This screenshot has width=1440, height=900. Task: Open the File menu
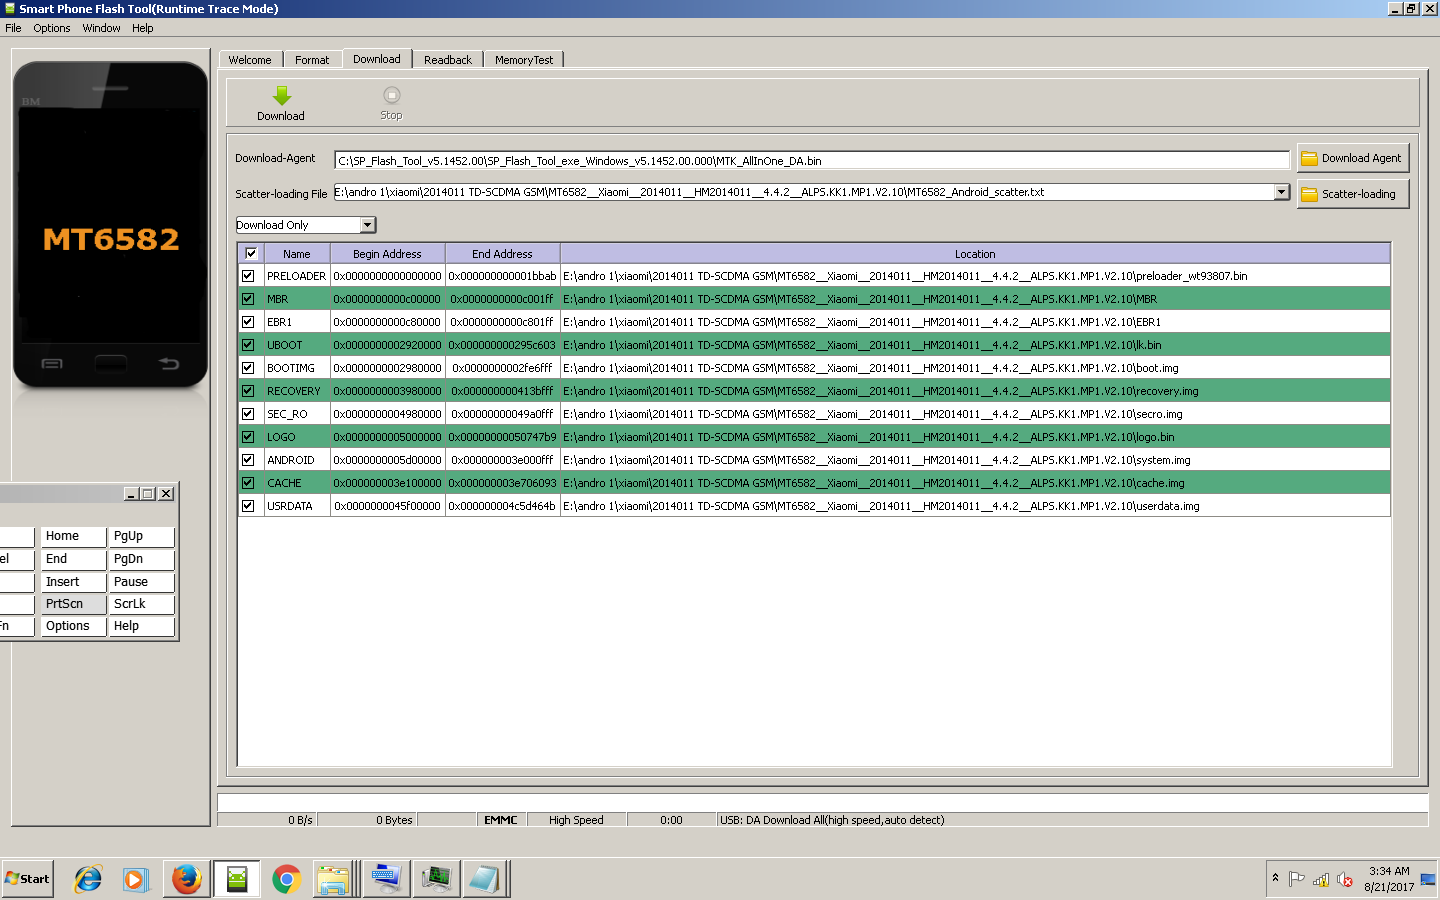(x=13, y=28)
